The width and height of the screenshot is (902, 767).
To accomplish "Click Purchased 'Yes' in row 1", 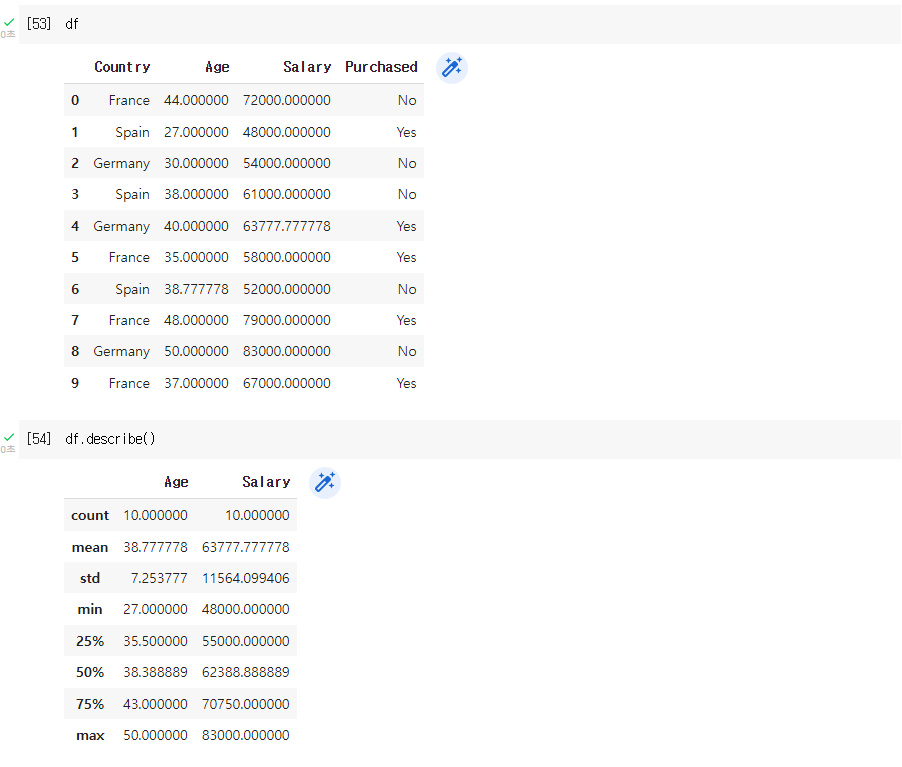I will 406,132.
